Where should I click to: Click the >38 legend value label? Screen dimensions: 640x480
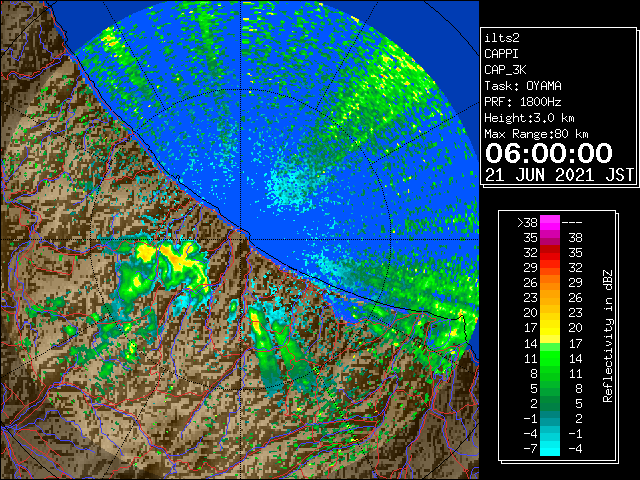pos(527,223)
